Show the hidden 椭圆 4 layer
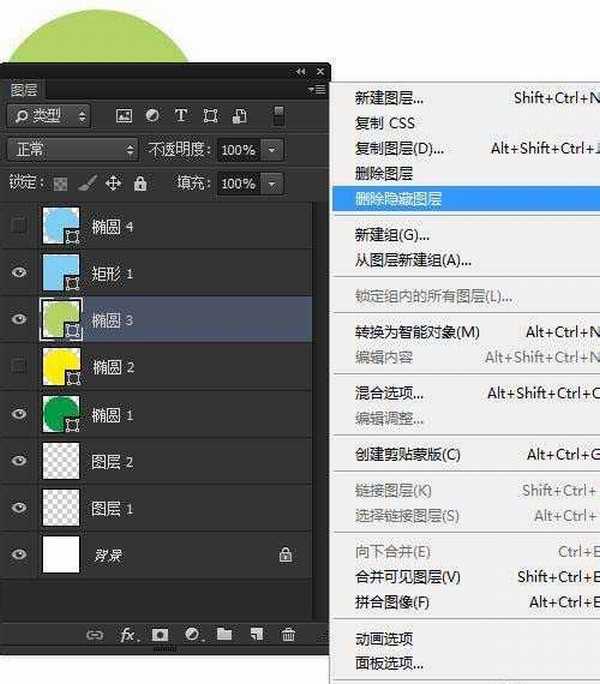Screen dimensions: 600x684 (19, 226)
